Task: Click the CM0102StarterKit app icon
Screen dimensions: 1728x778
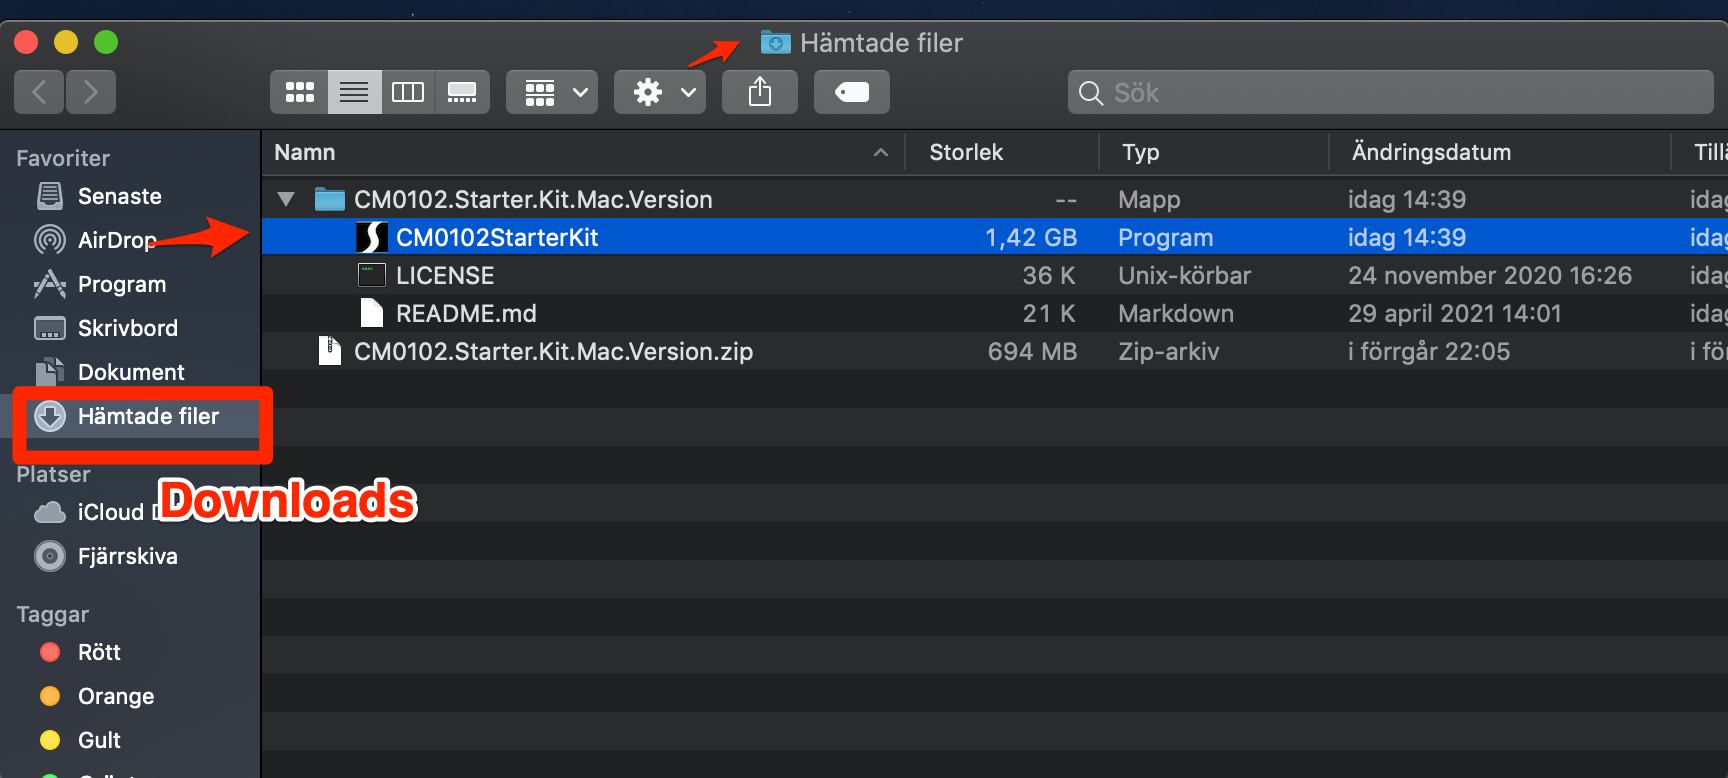Action: point(372,237)
